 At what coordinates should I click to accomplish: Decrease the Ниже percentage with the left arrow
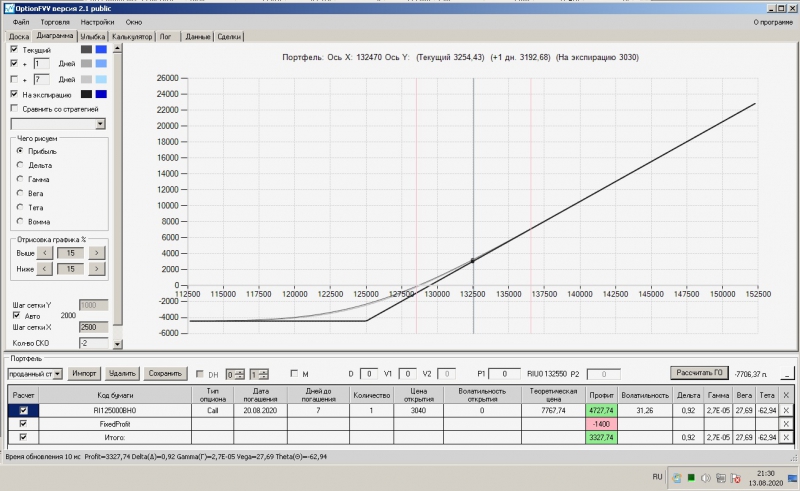pyautogui.click(x=45, y=268)
